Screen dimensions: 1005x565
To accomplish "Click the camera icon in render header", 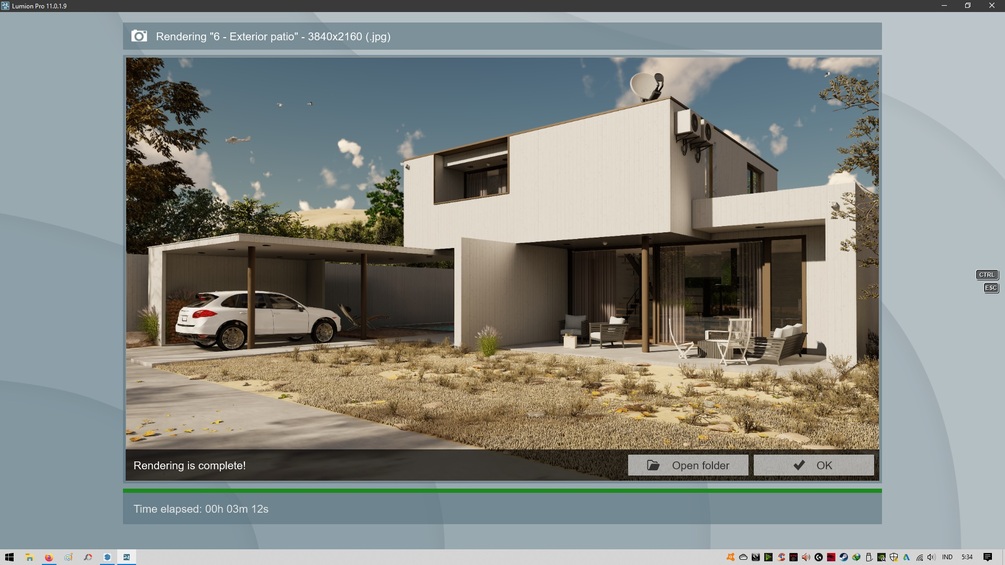I will [x=138, y=36].
